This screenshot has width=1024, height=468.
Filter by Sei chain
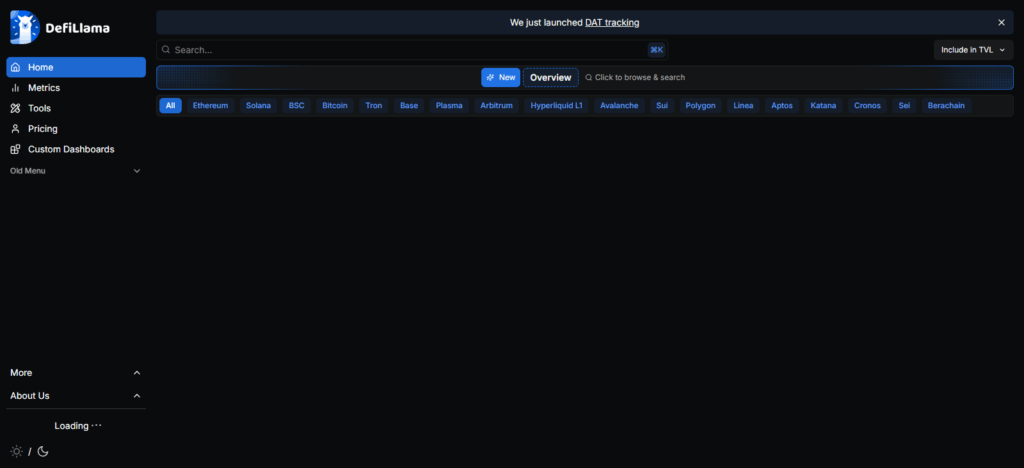(x=904, y=105)
